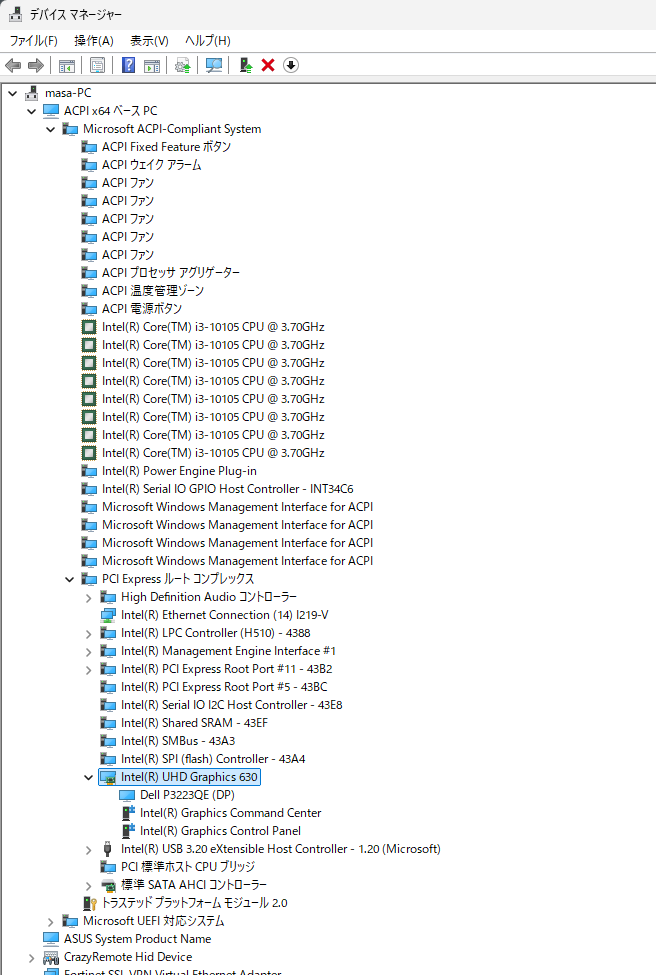Collapse the masa-PC root node

click(12, 93)
